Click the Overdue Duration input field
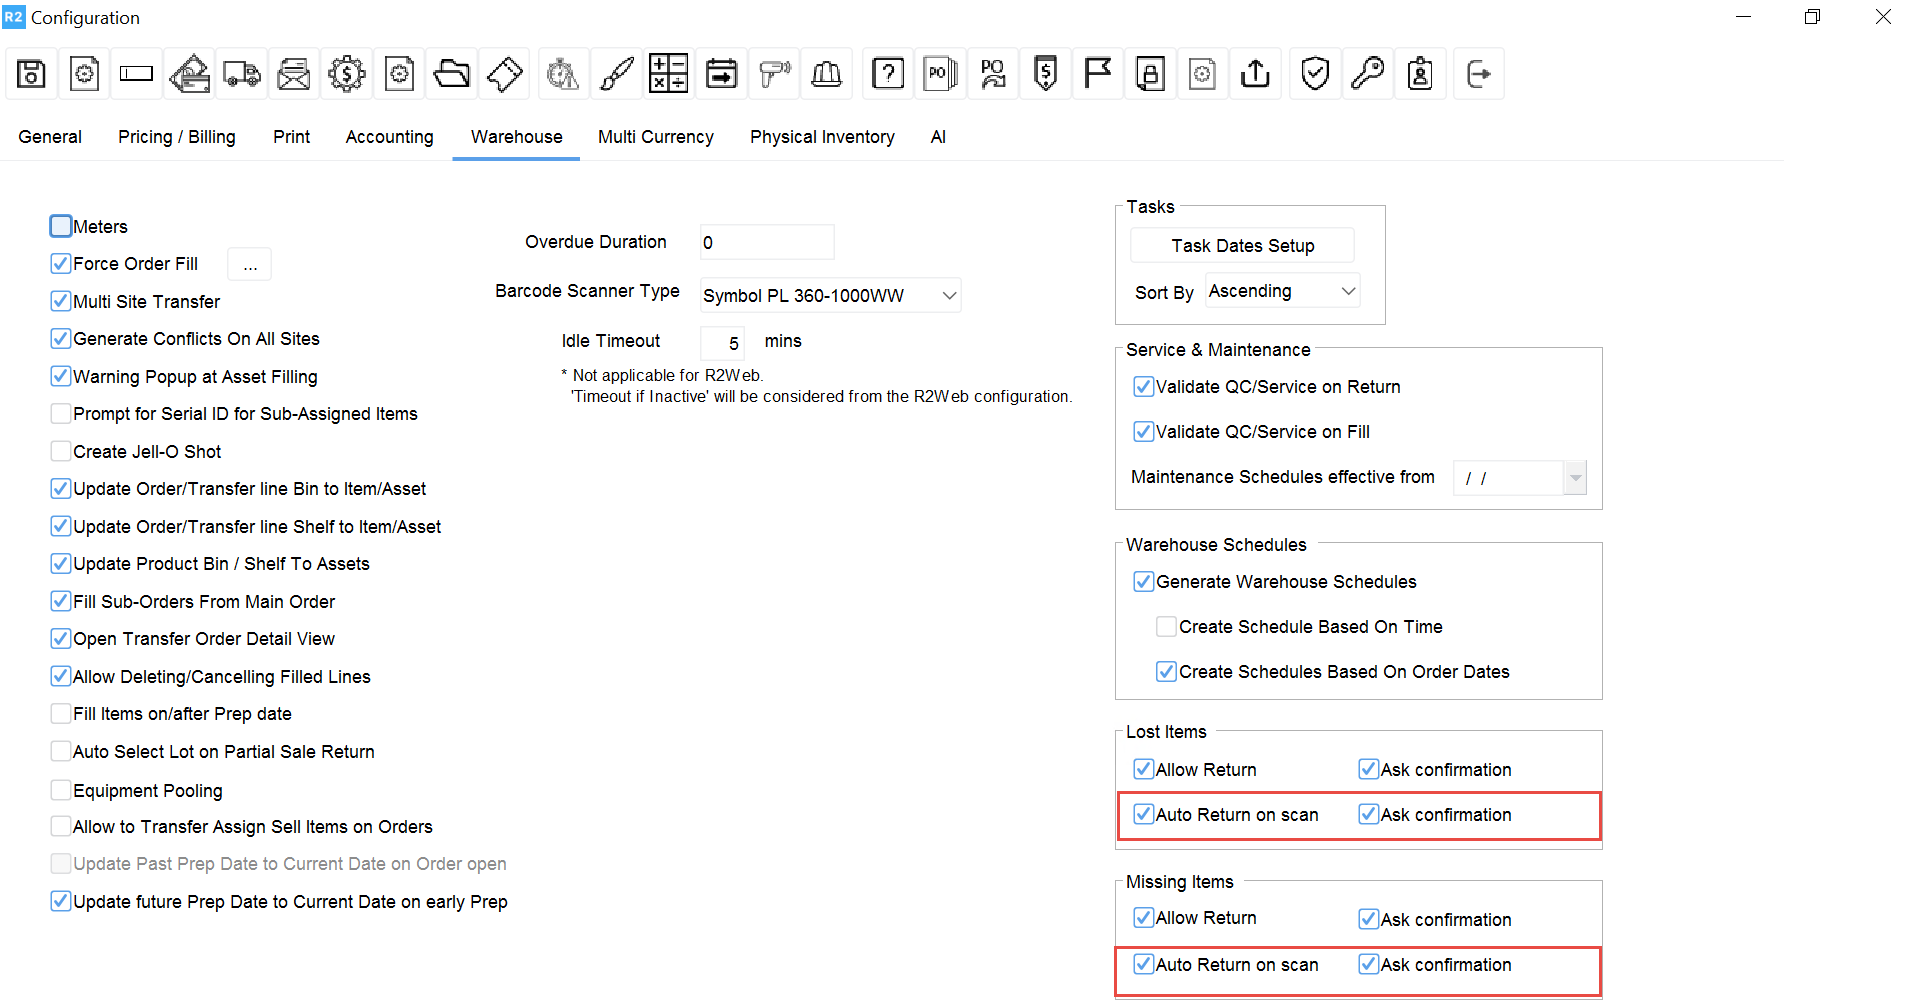This screenshot has height=1006, width=1919. point(766,243)
